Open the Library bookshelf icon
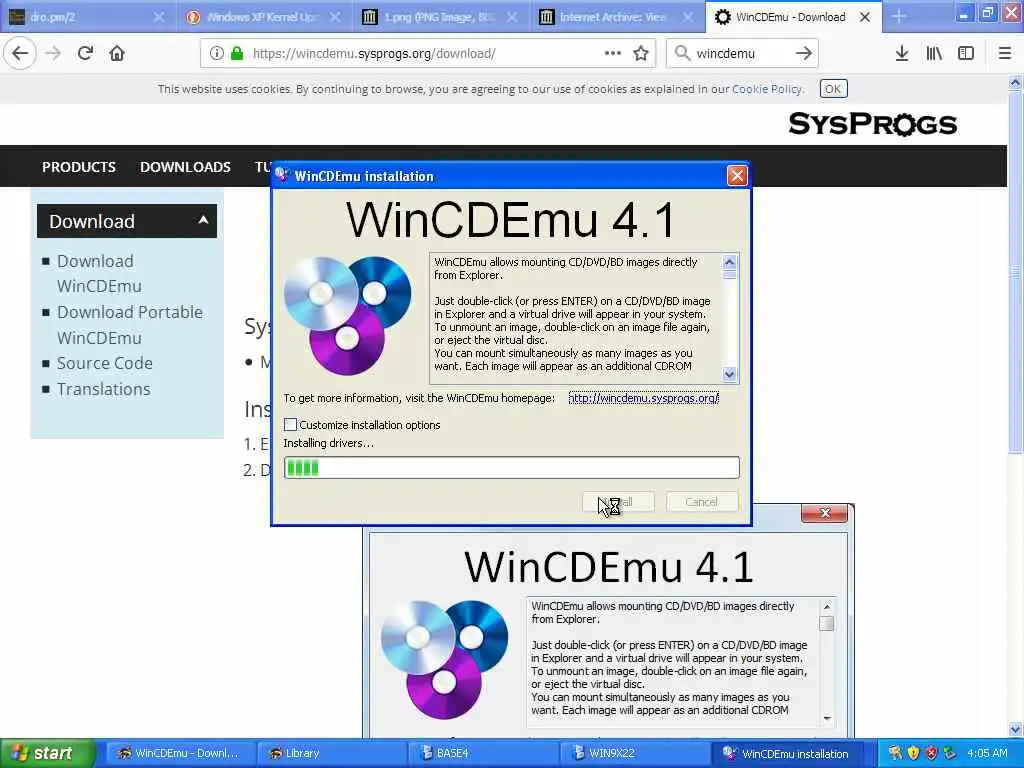 point(934,54)
